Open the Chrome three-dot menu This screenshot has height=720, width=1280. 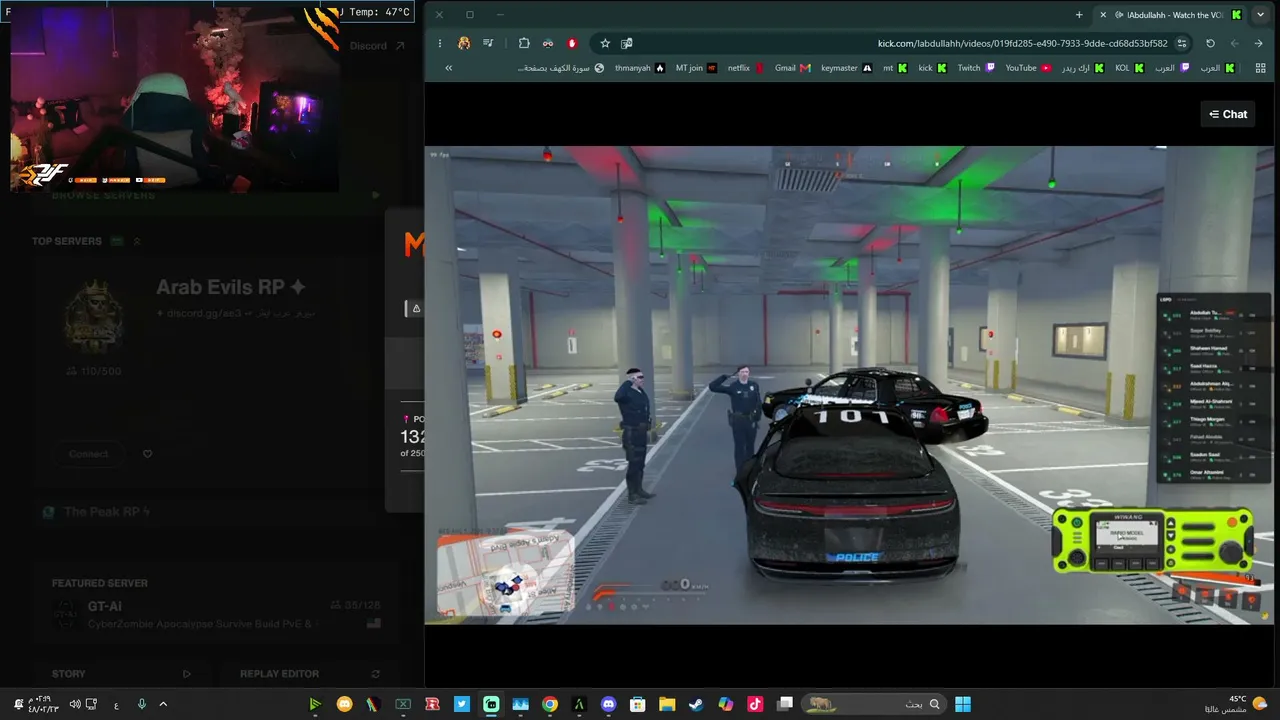tap(439, 43)
